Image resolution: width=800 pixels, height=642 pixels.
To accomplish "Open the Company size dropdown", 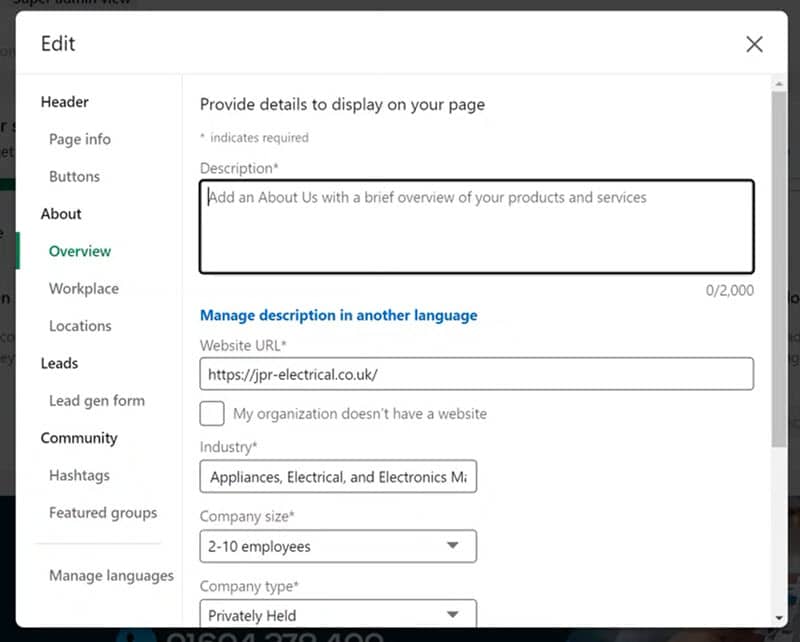I will click(338, 546).
